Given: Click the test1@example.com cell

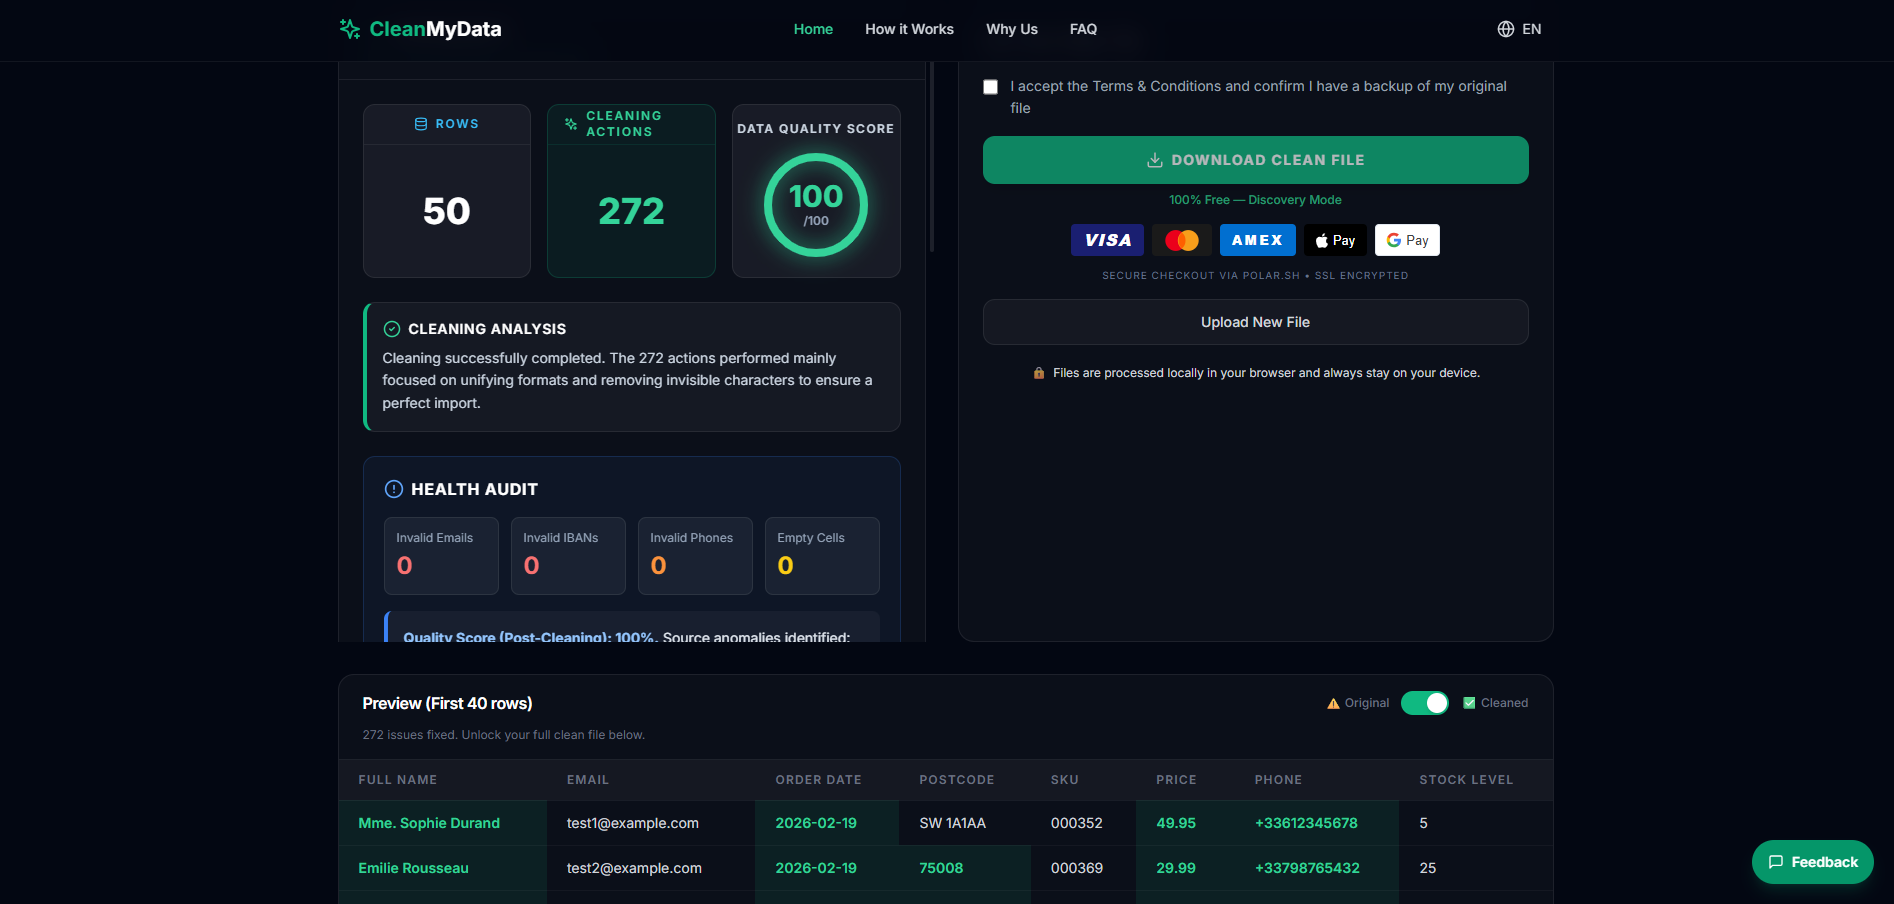Looking at the screenshot, I should click(x=651, y=823).
